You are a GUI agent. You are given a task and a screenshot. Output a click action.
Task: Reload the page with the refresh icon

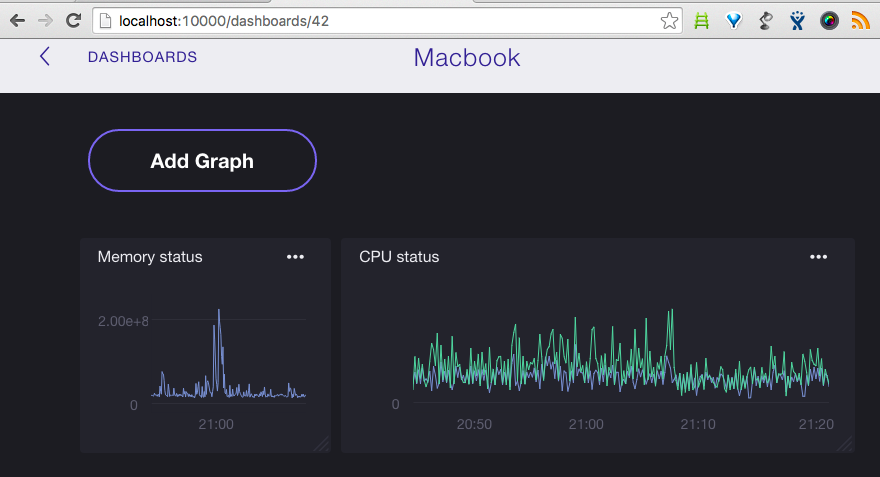[74, 21]
